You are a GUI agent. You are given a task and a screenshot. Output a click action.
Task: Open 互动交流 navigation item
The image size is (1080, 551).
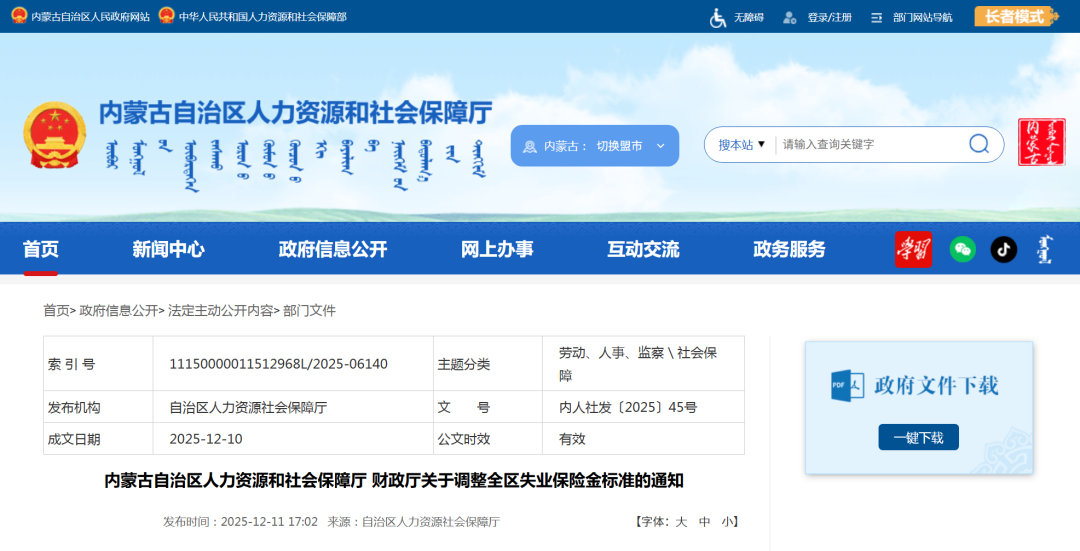click(x=643, y=249)
